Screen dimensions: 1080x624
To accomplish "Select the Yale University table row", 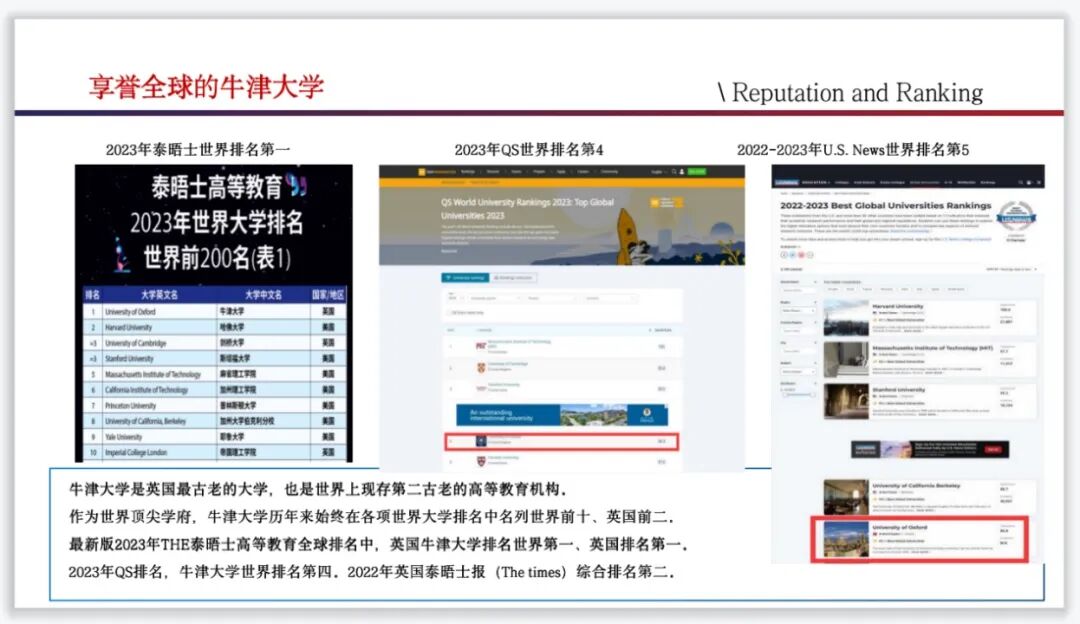I will (x=214, y=437).
